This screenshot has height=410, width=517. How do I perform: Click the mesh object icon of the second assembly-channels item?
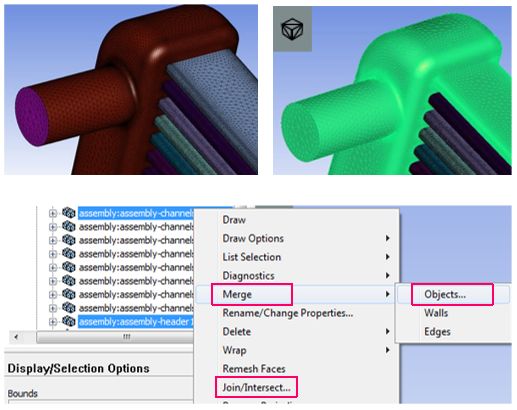(69, 226)
